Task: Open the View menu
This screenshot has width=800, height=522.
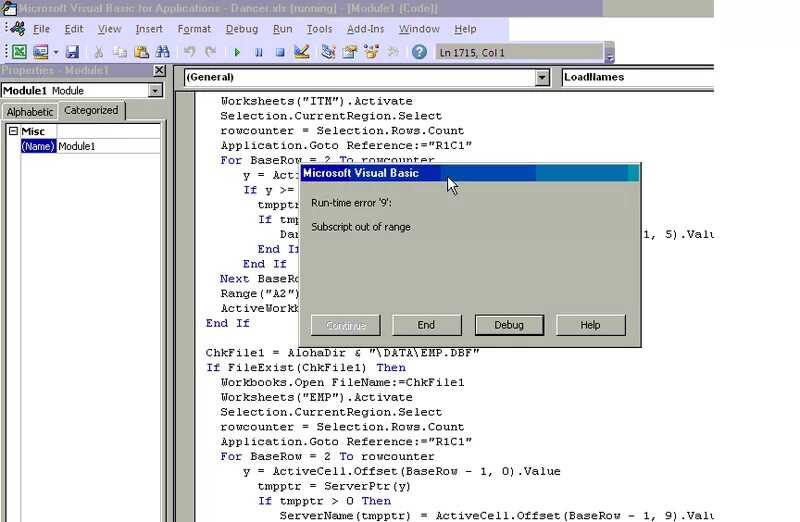Action: pyautogui.click(x=109, y=29)
